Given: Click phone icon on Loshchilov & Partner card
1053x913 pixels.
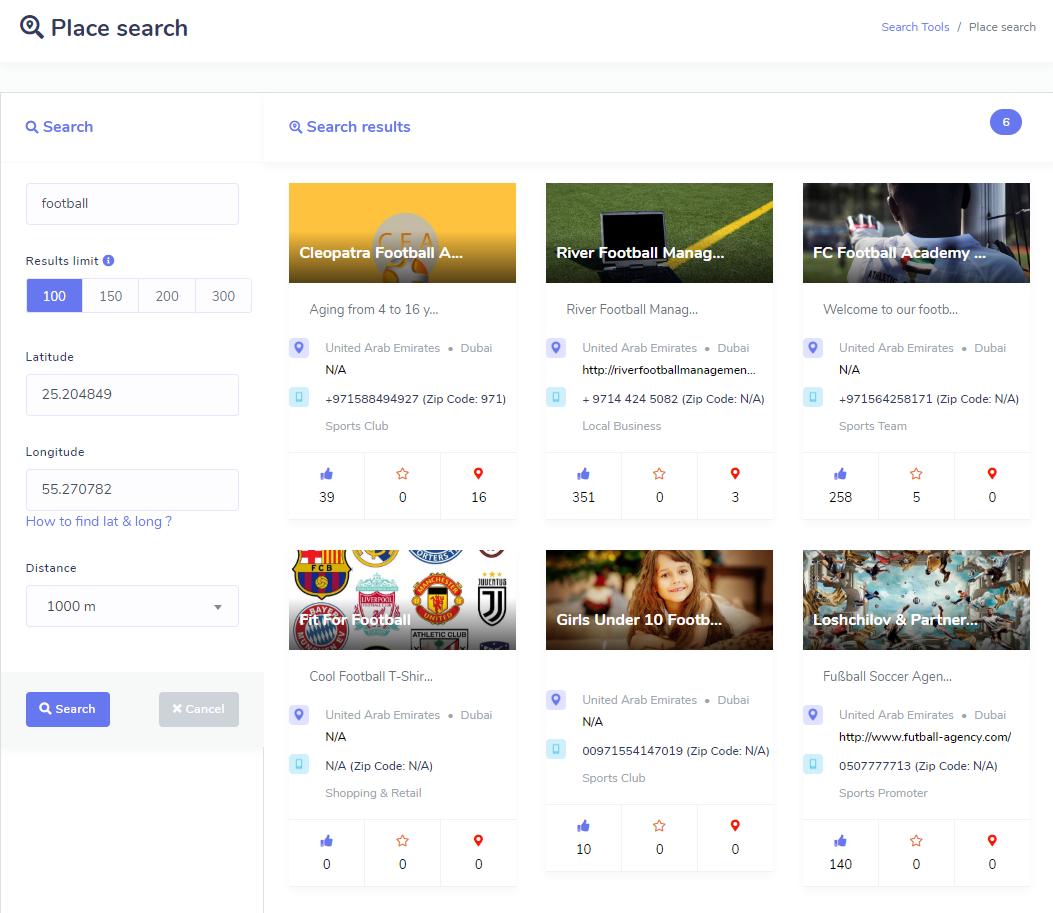Looking at the screenshot, I should [x=813, y=765].
